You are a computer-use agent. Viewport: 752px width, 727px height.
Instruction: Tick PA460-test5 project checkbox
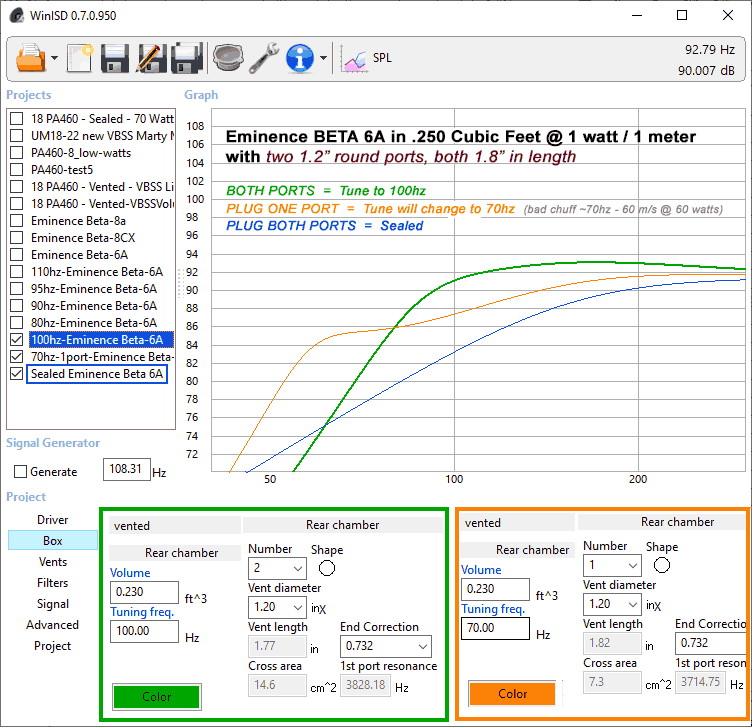[x=17, y=170]
